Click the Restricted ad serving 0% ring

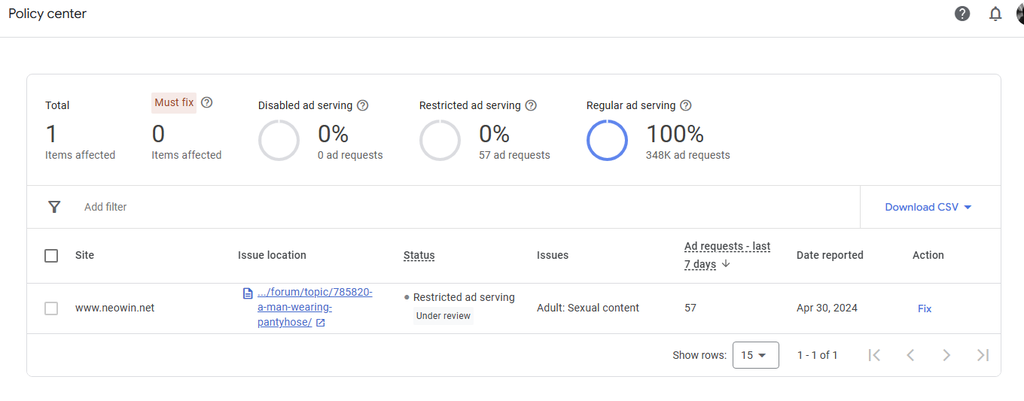pyautogui.click(x=440, y=140)
